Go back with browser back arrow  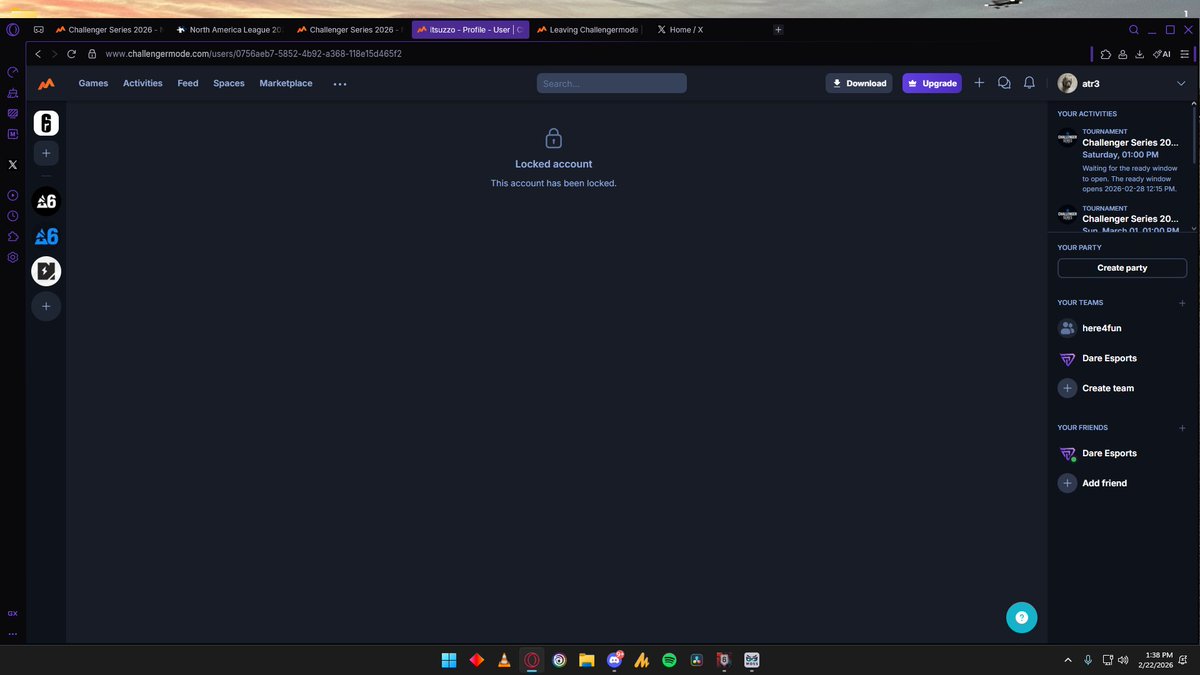pyautogui.click(x=38, y=54)
